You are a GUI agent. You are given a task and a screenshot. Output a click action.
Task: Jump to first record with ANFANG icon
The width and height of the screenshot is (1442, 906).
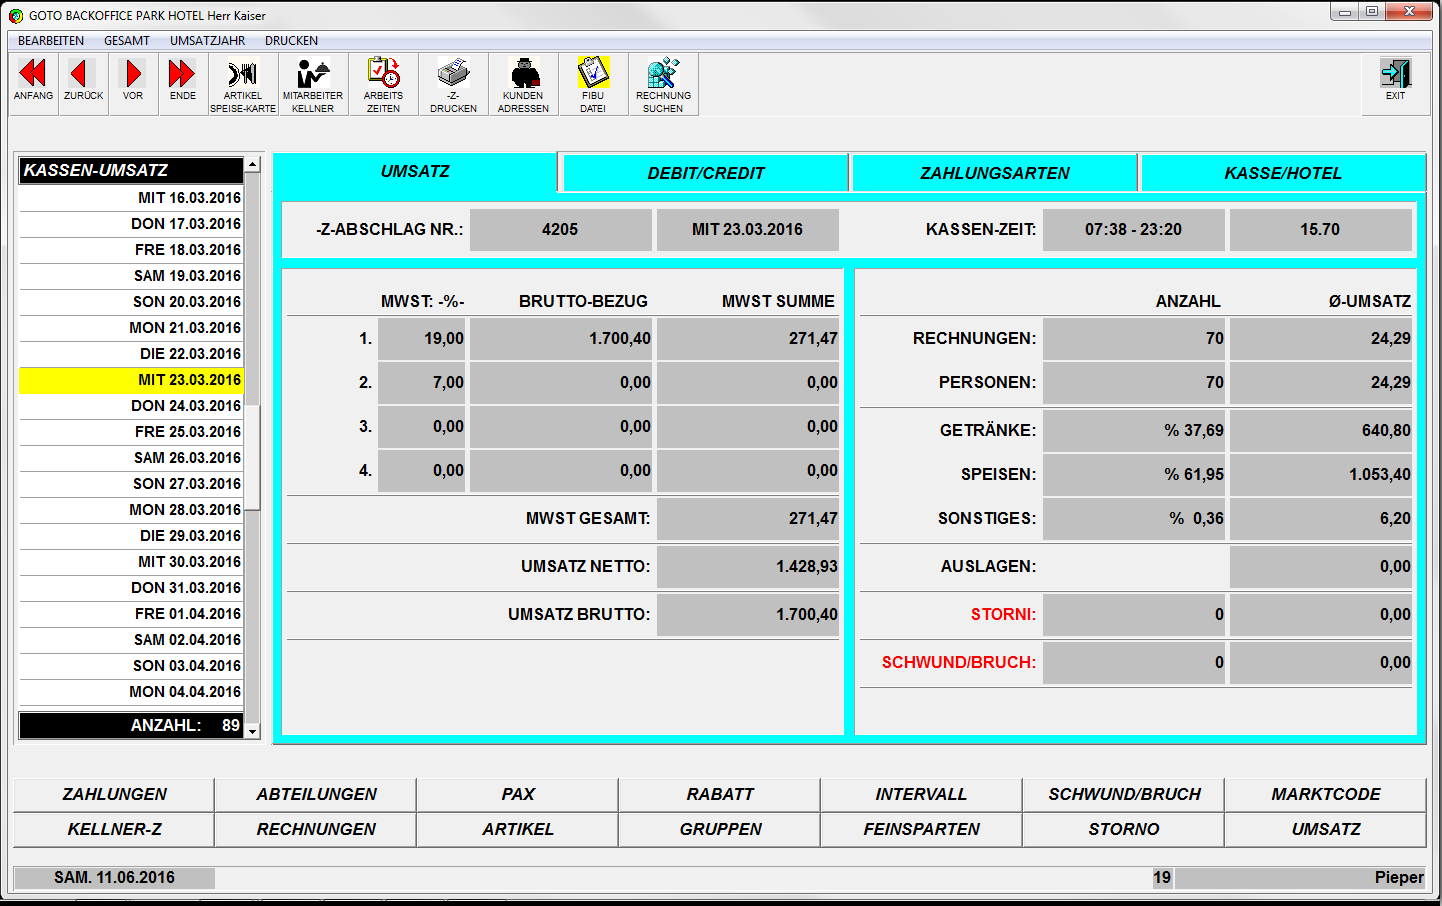click(x=33, y=82)
